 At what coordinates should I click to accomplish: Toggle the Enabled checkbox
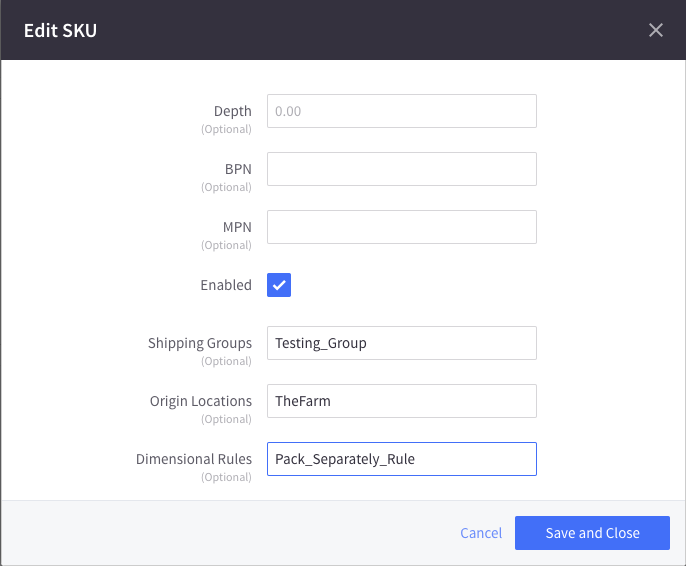coord(279,285)
